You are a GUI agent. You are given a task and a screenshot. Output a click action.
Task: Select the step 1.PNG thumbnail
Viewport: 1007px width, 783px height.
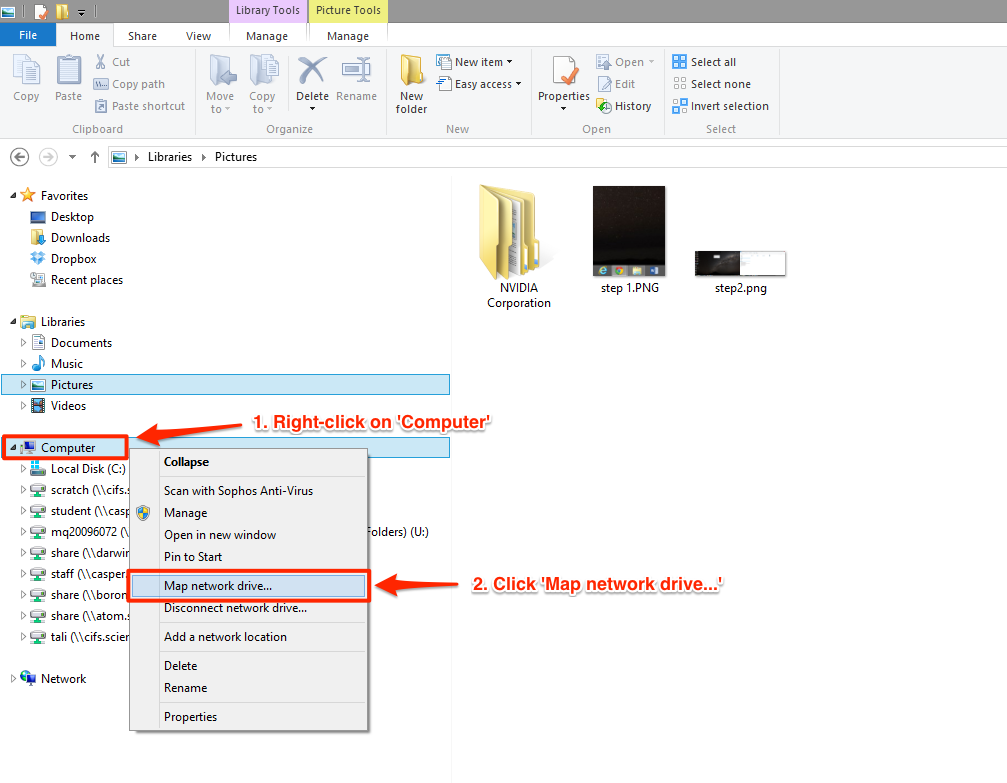click(629, 232)
